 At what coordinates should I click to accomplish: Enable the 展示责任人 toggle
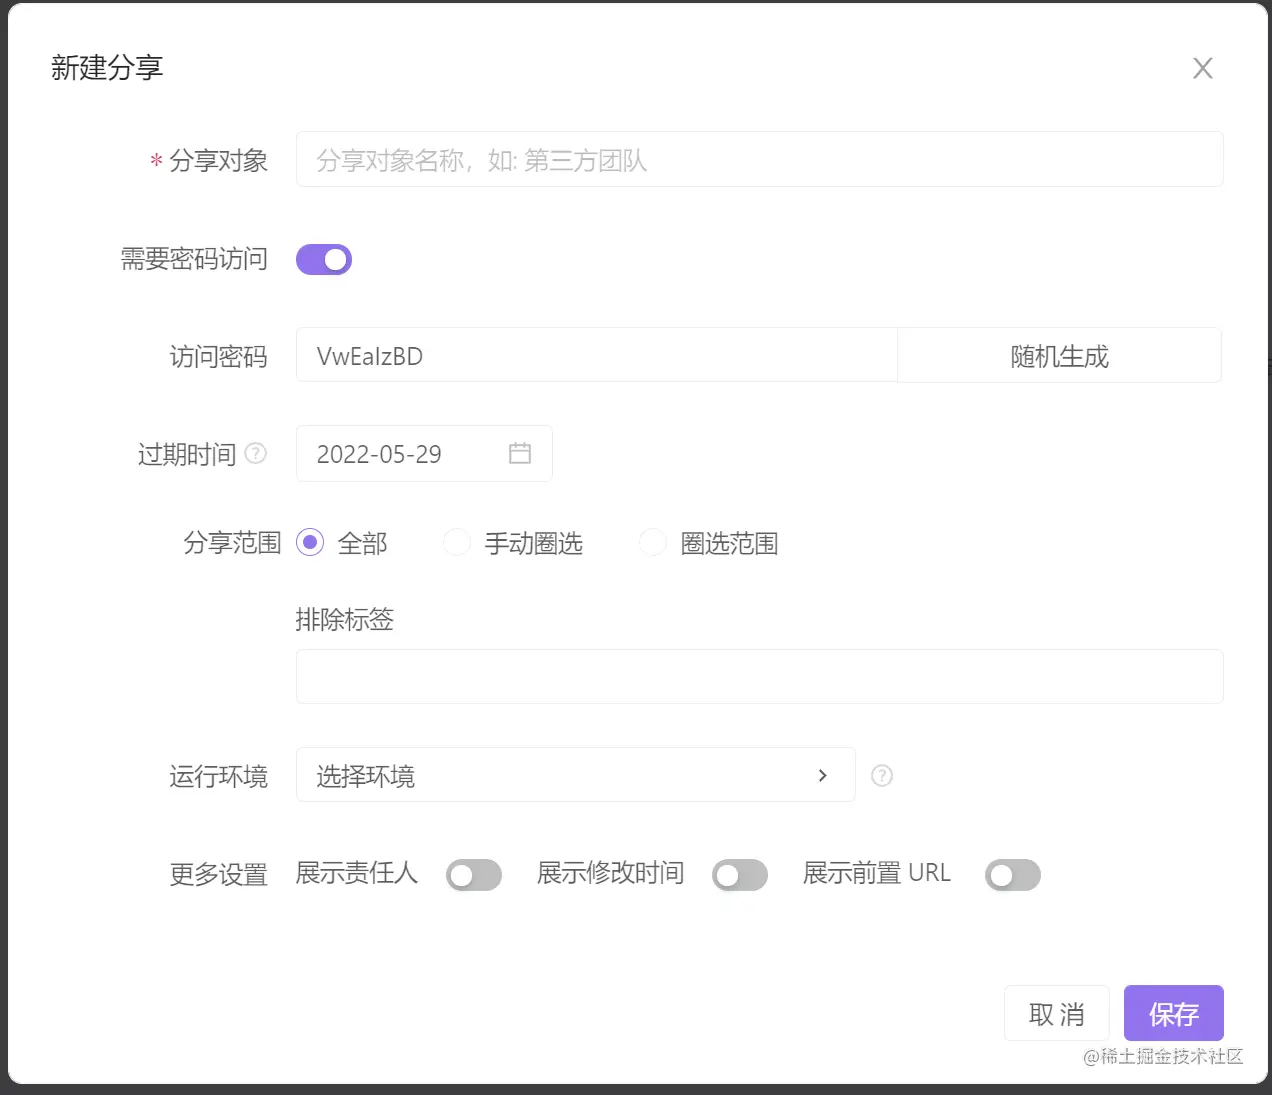(x=474, y=874)
